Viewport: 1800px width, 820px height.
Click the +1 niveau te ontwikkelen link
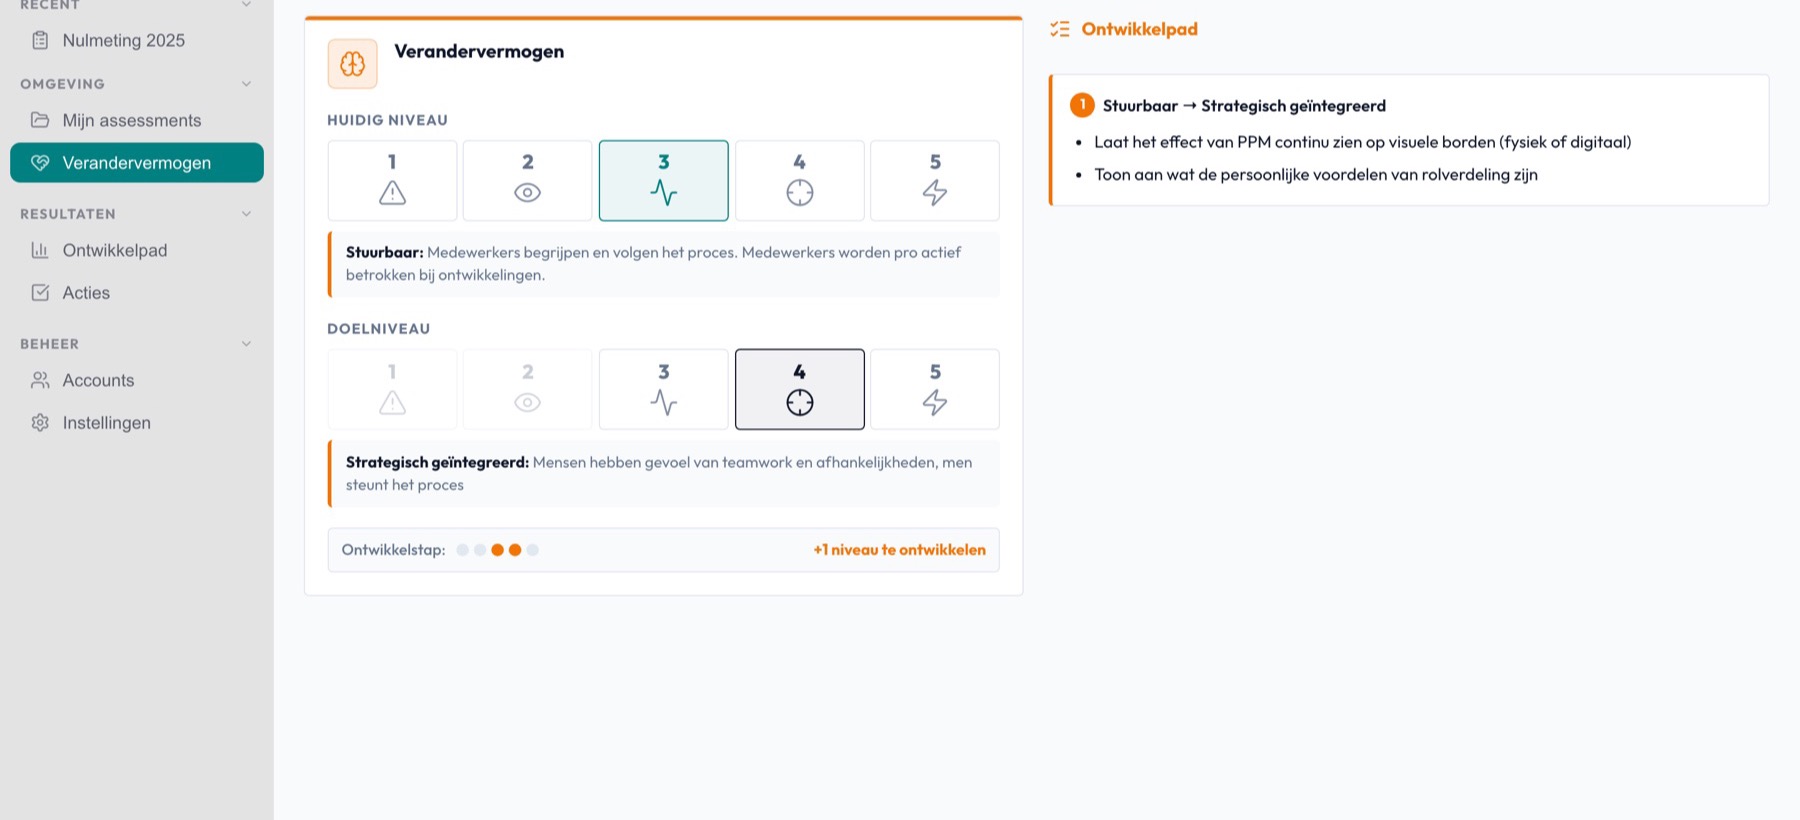click(x=899, y=550)
